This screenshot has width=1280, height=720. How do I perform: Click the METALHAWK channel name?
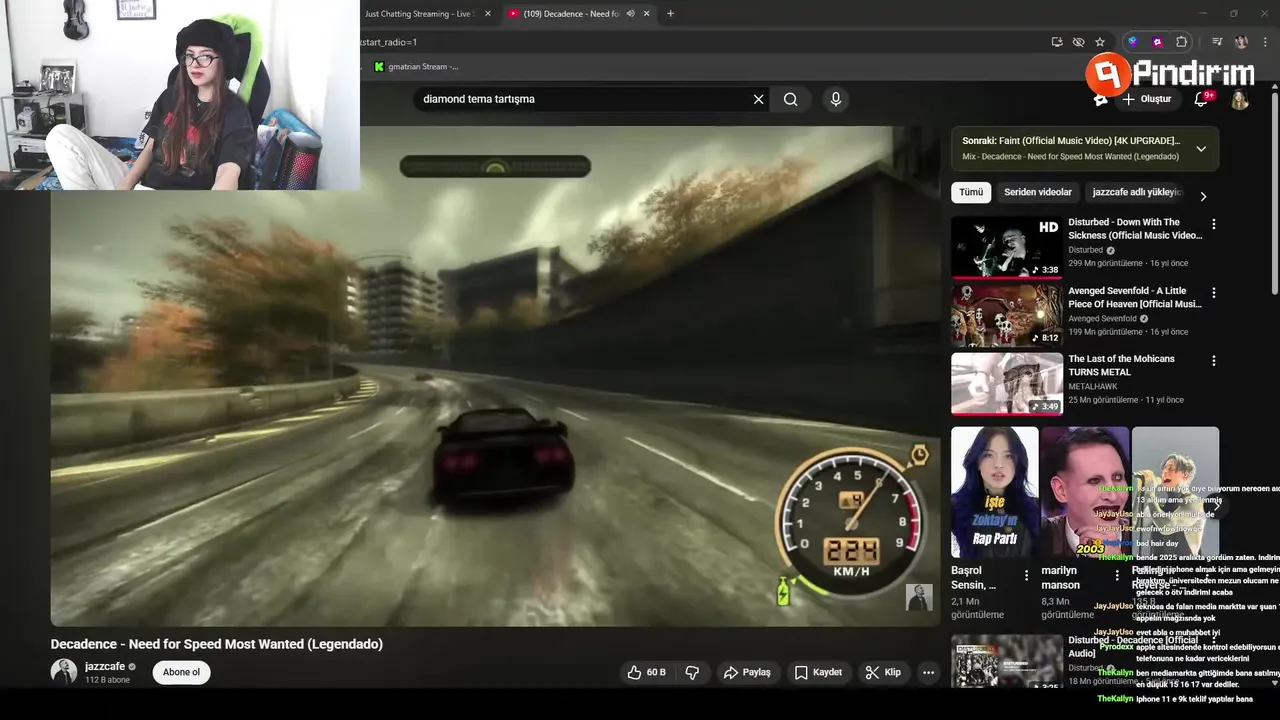pyautogui.click(x=1092, y=386)
